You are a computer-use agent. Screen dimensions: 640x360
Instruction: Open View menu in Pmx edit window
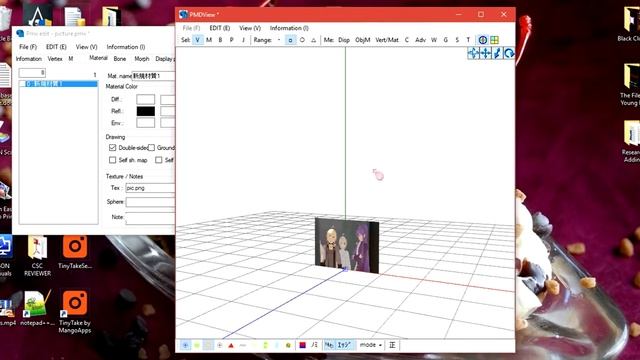click(87, 47)
